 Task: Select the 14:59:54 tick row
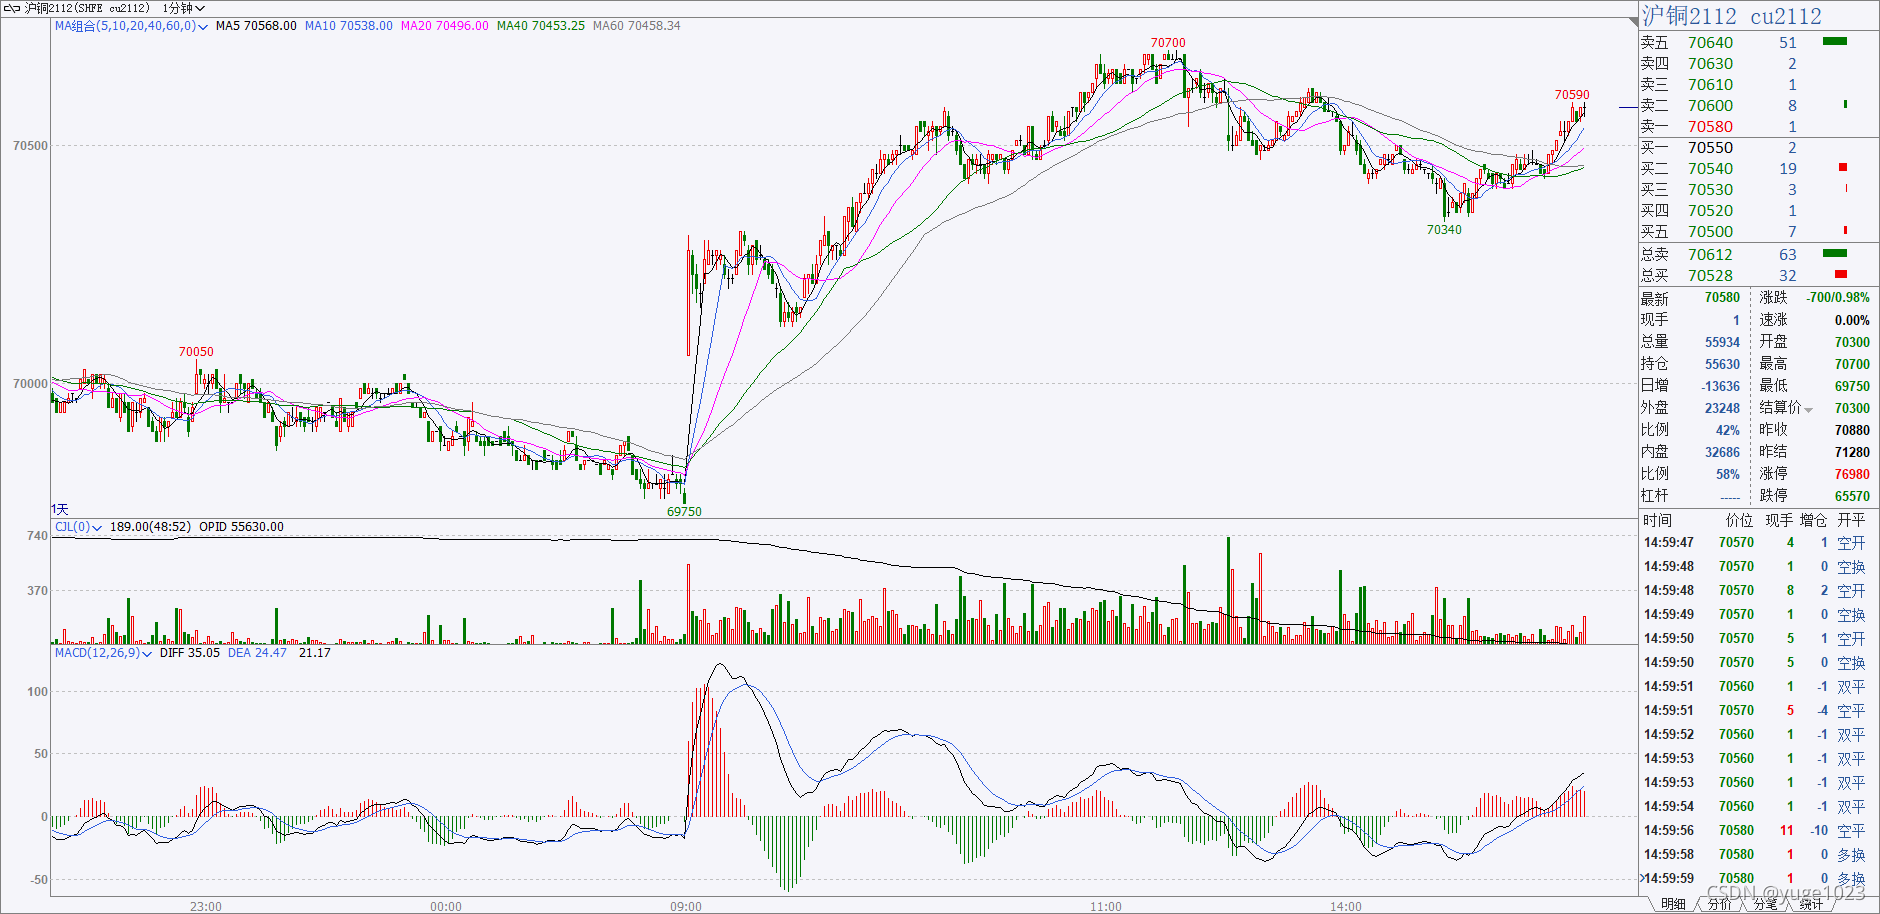(1758, 807)
